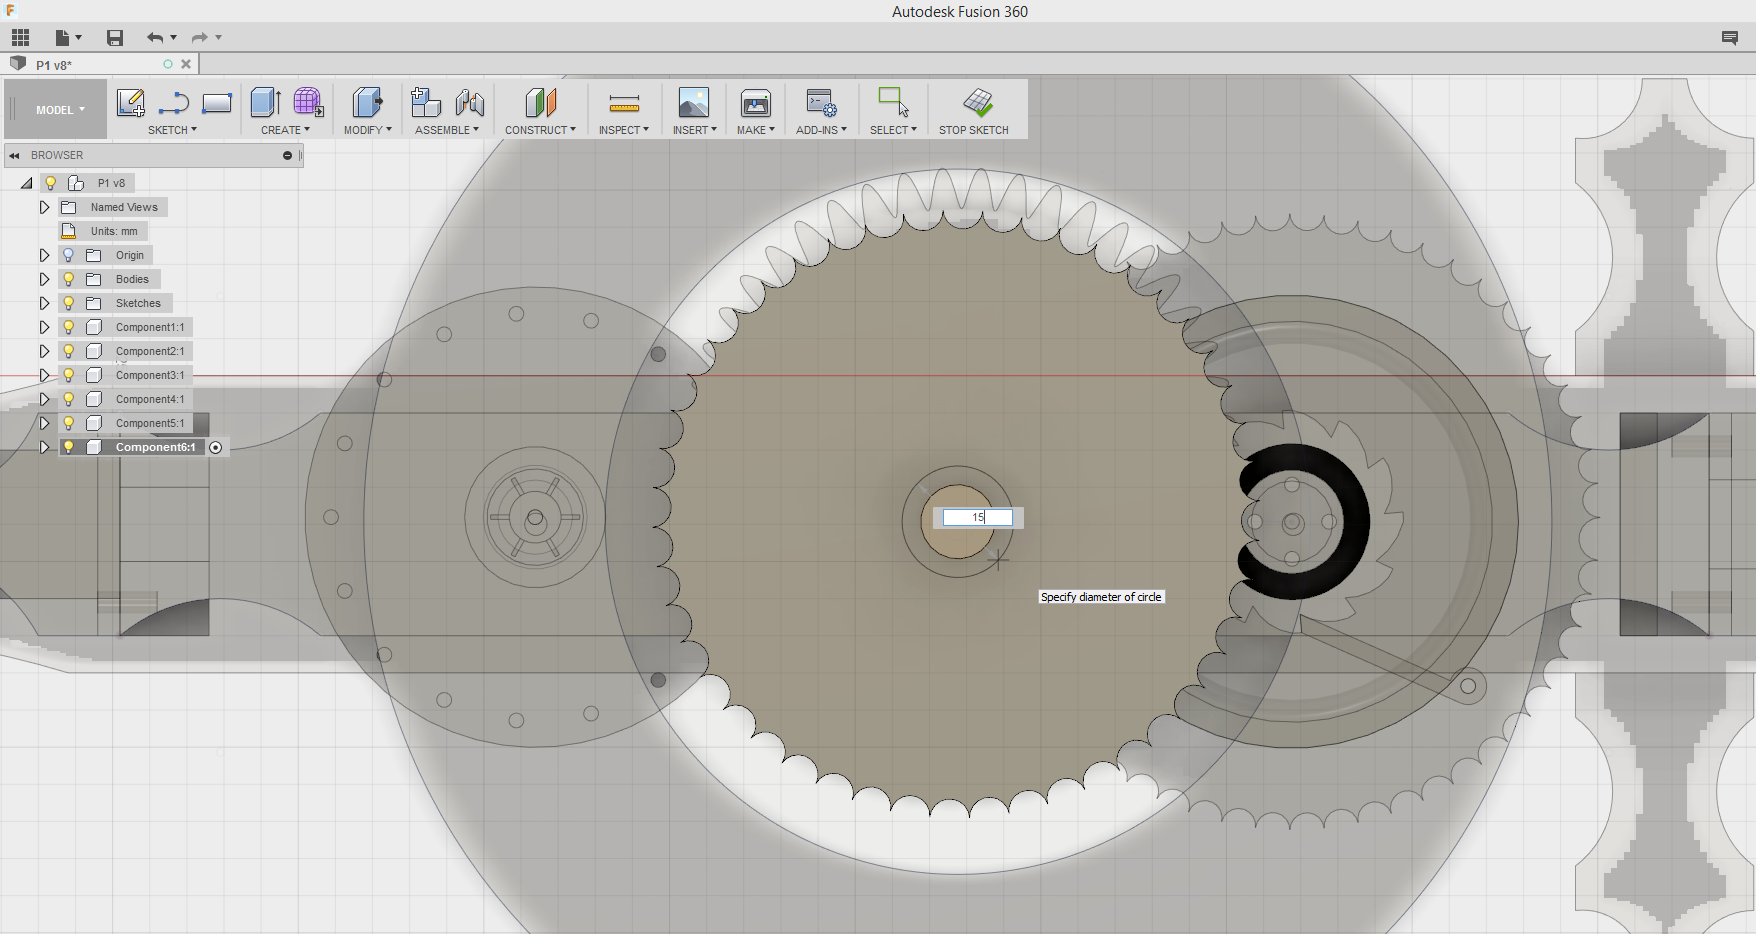Select the Sketches folder row
The width and height of the screenshot is (1756, 934).
click(138, 303)
